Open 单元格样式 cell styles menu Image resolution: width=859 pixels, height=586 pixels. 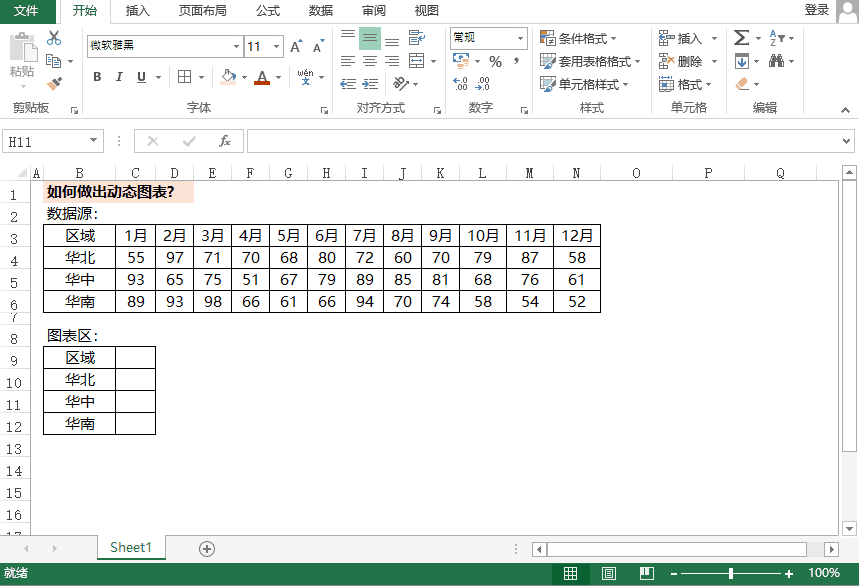coord(584,84)
